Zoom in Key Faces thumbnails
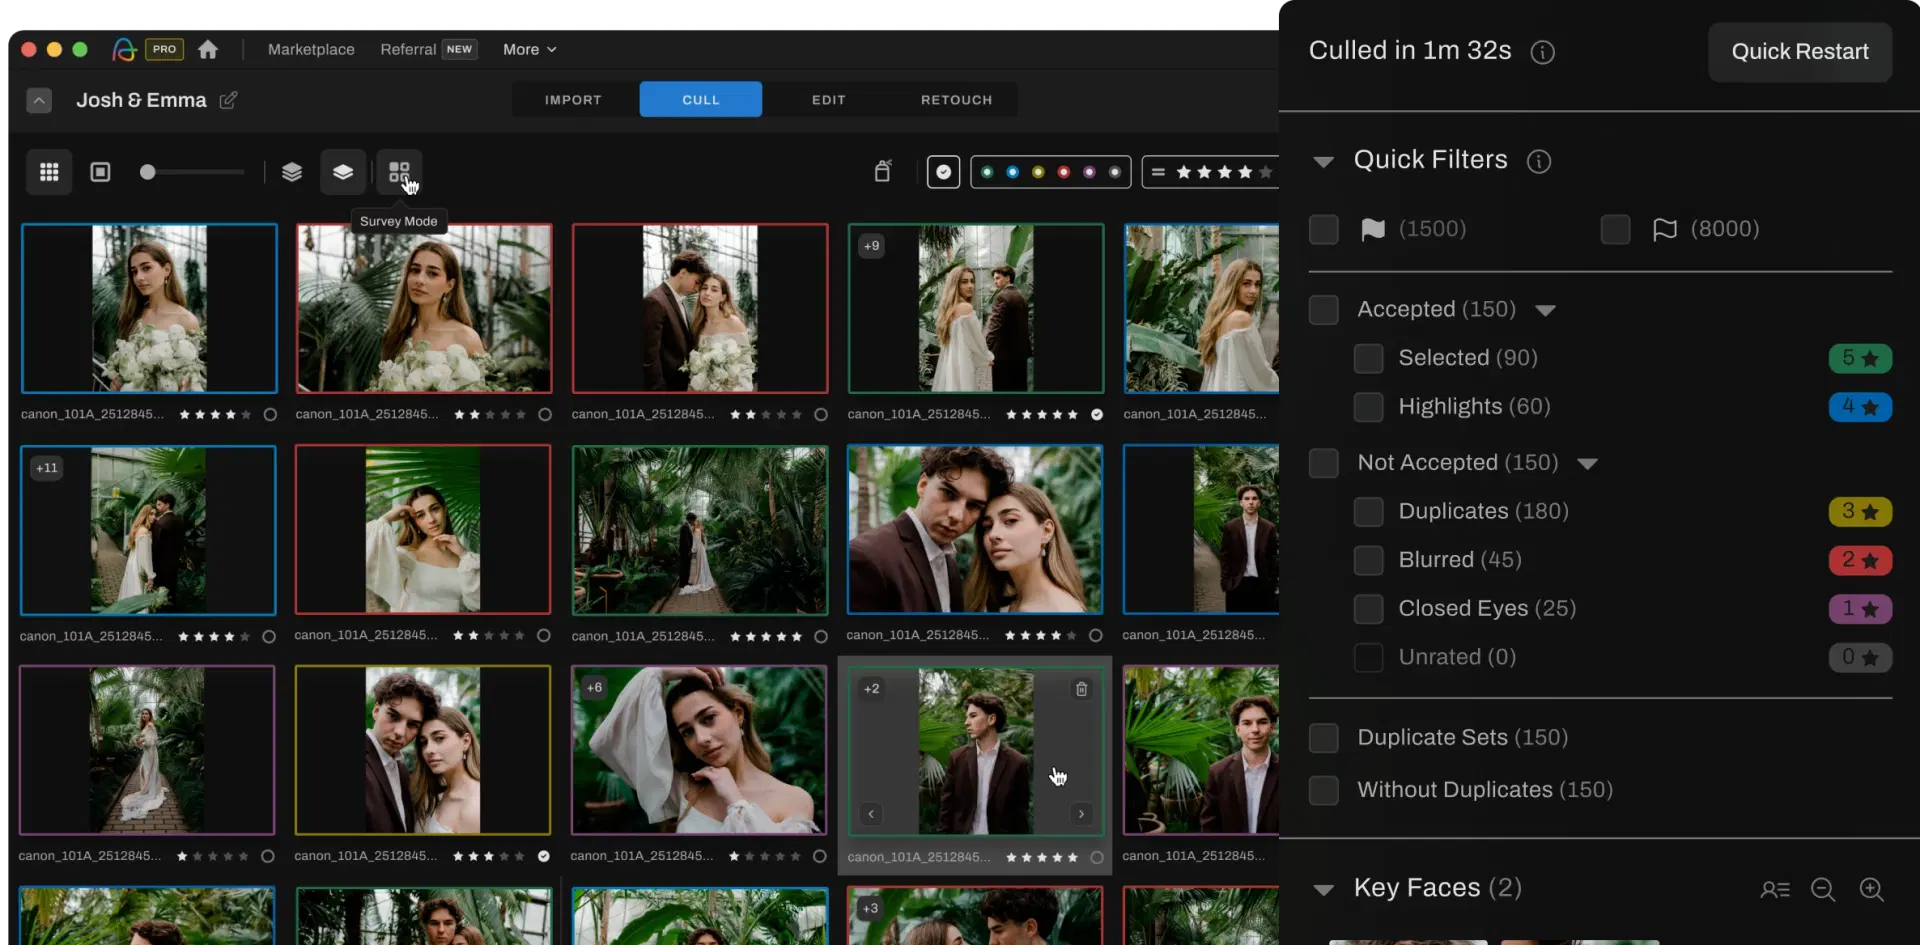The height and width of the screenshot is (945, 1920). [1871, 889]
